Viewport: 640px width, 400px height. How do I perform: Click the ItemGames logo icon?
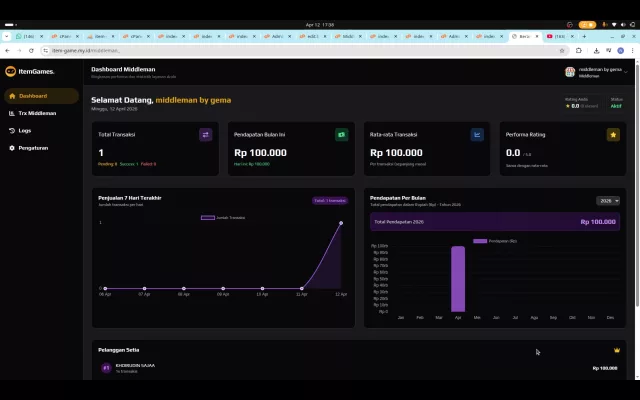click(11, 71)
